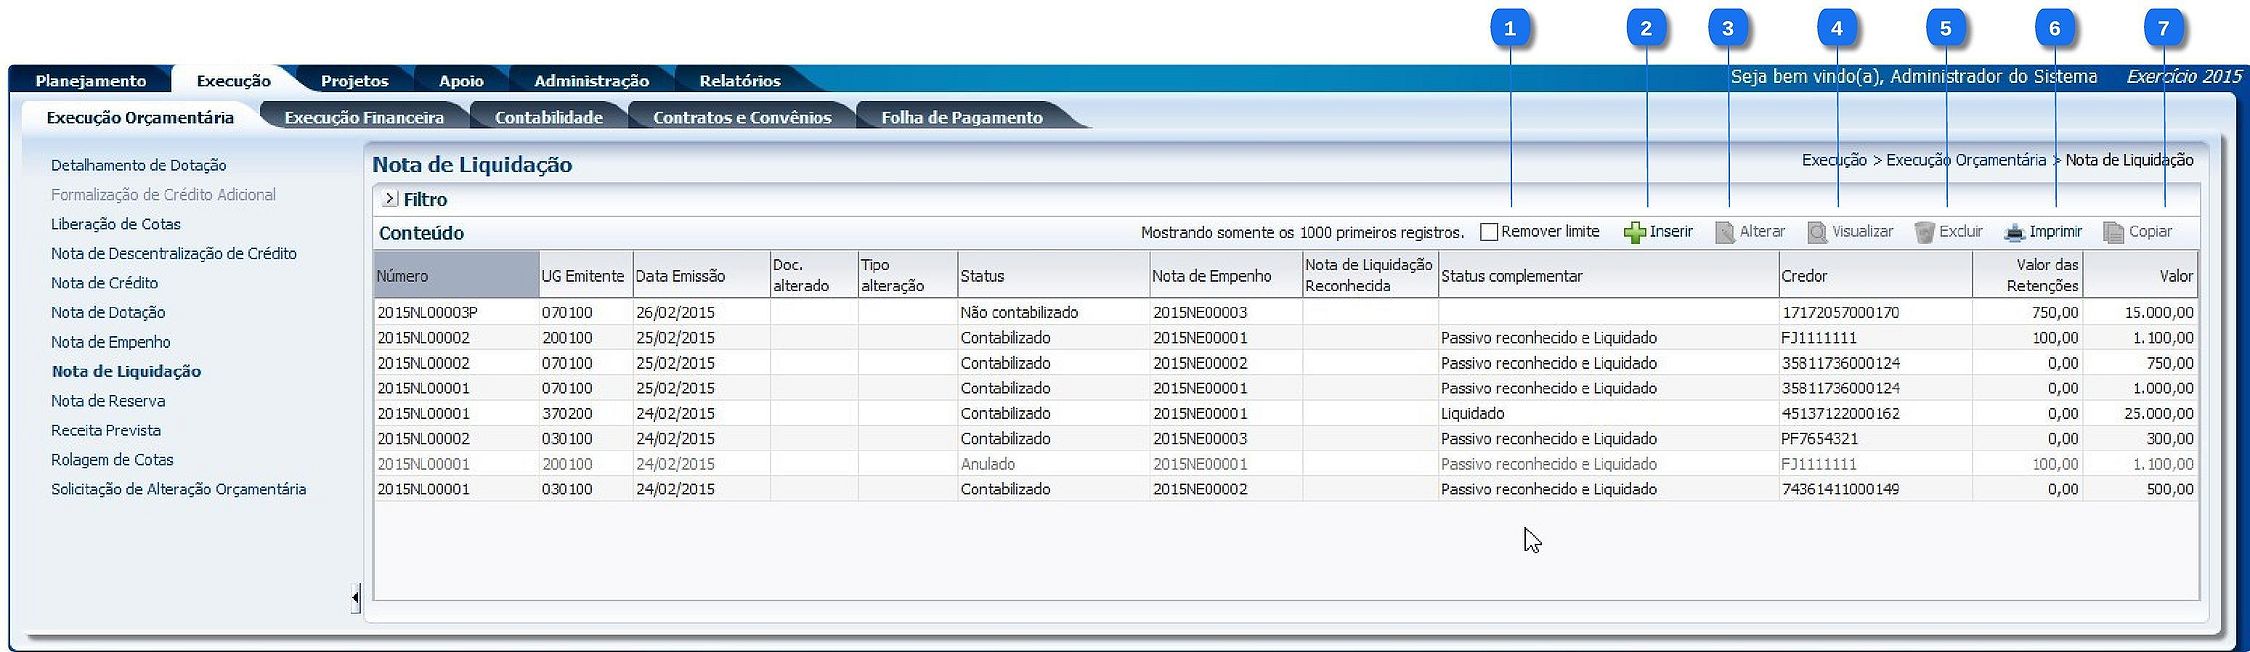Sort table by Número column header
The height and width of the screenshot is (652, 2250).
(456, 276)
